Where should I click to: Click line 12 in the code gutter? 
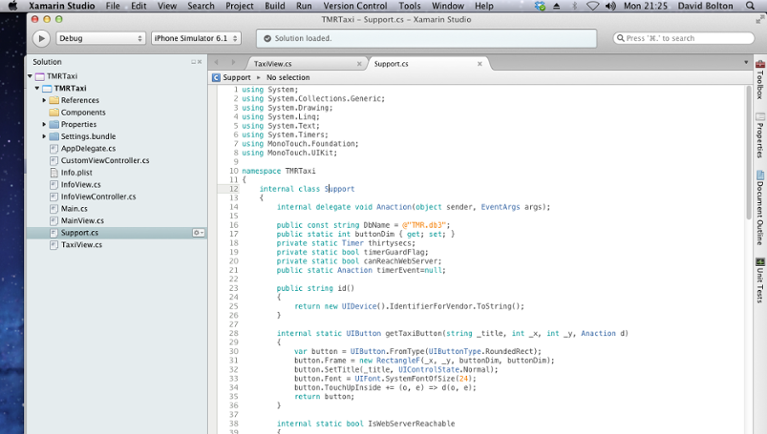[x=233, y=189]
